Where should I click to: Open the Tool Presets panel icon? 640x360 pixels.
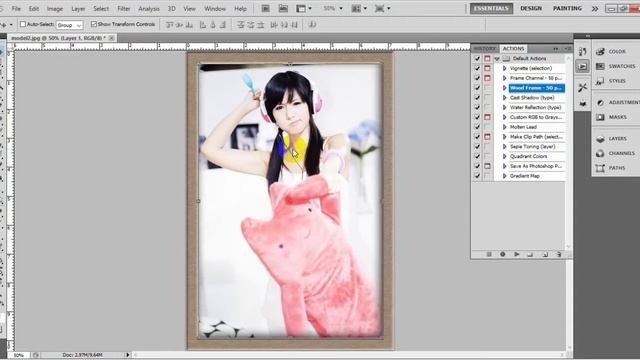(582, 87)
